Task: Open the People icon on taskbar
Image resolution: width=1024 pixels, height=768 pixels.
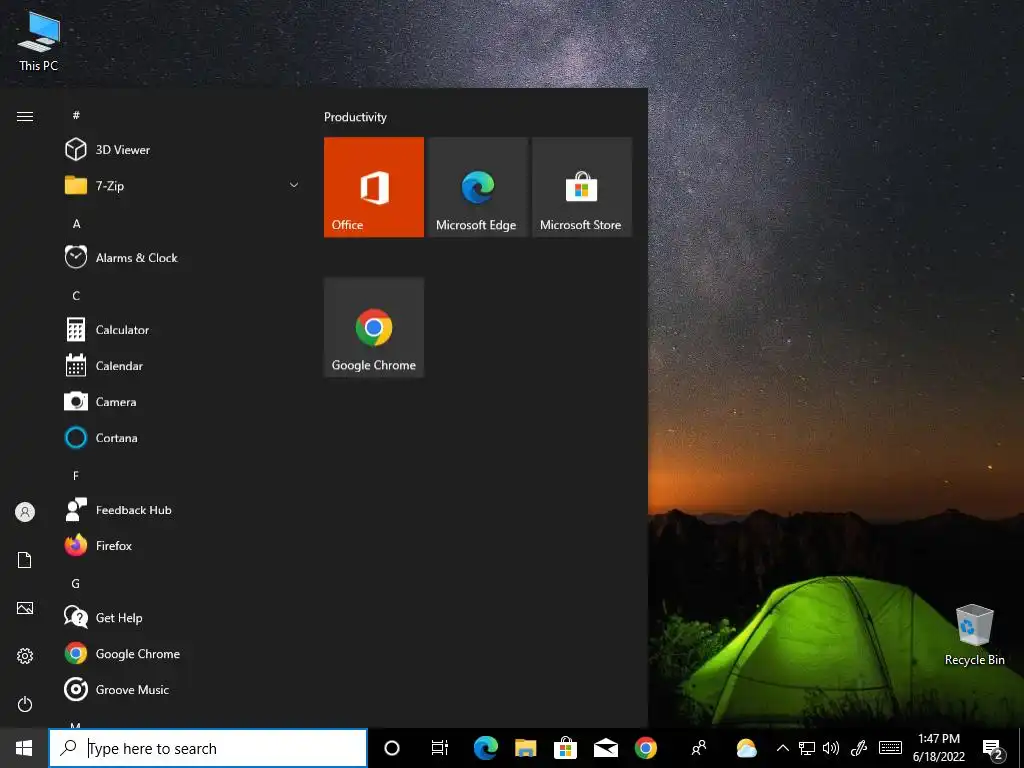Action: (699, 748)
